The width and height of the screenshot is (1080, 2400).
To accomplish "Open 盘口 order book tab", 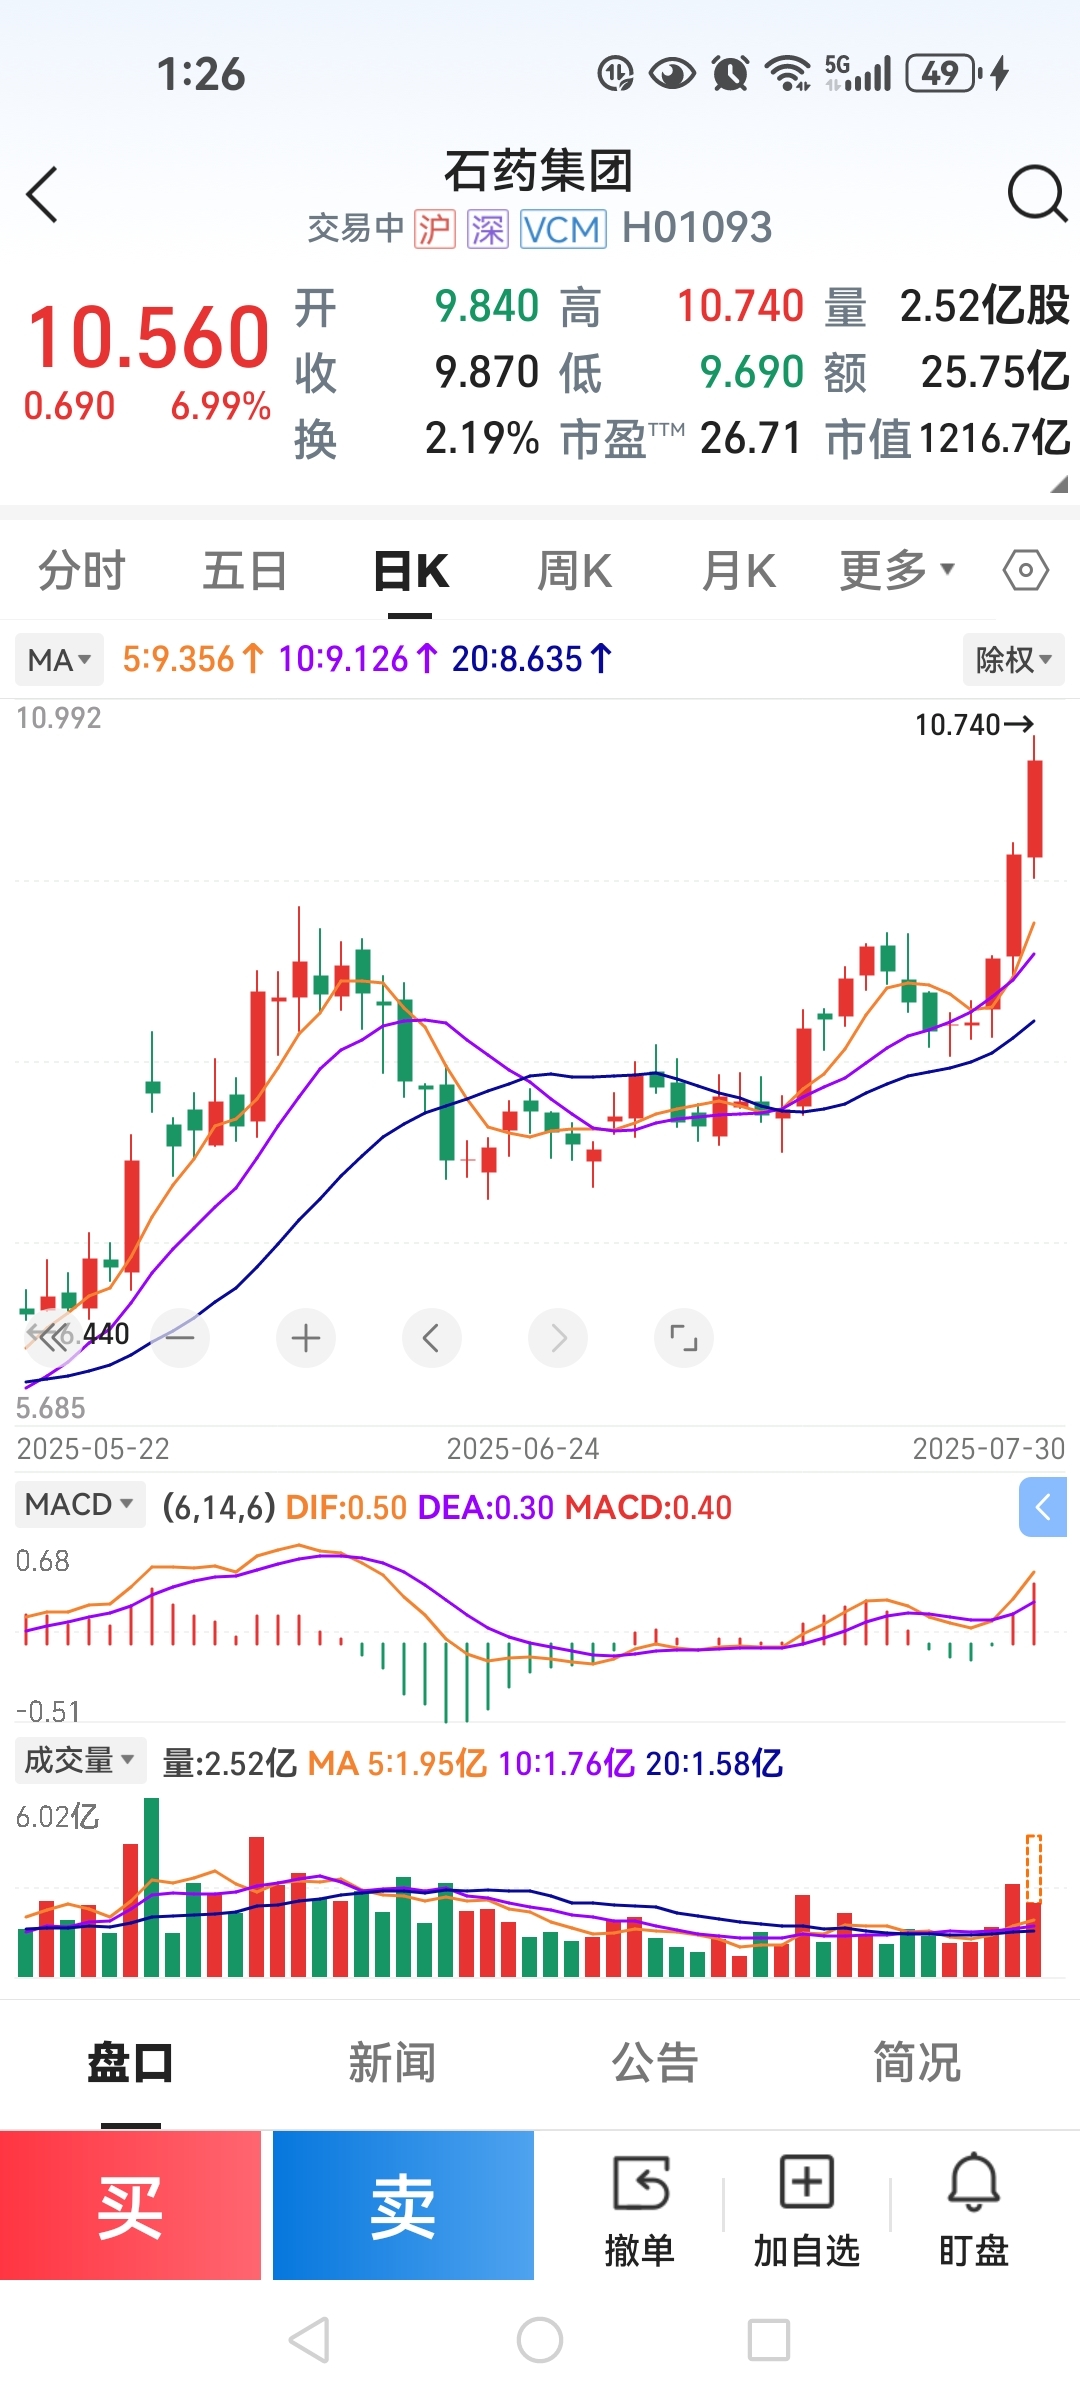I will 130,2063.
